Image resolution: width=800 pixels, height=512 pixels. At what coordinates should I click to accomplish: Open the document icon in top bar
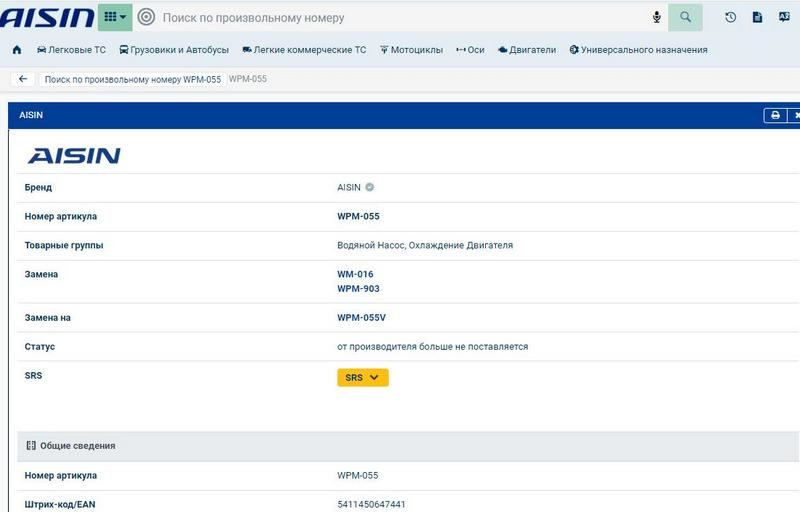click(757, 17)
